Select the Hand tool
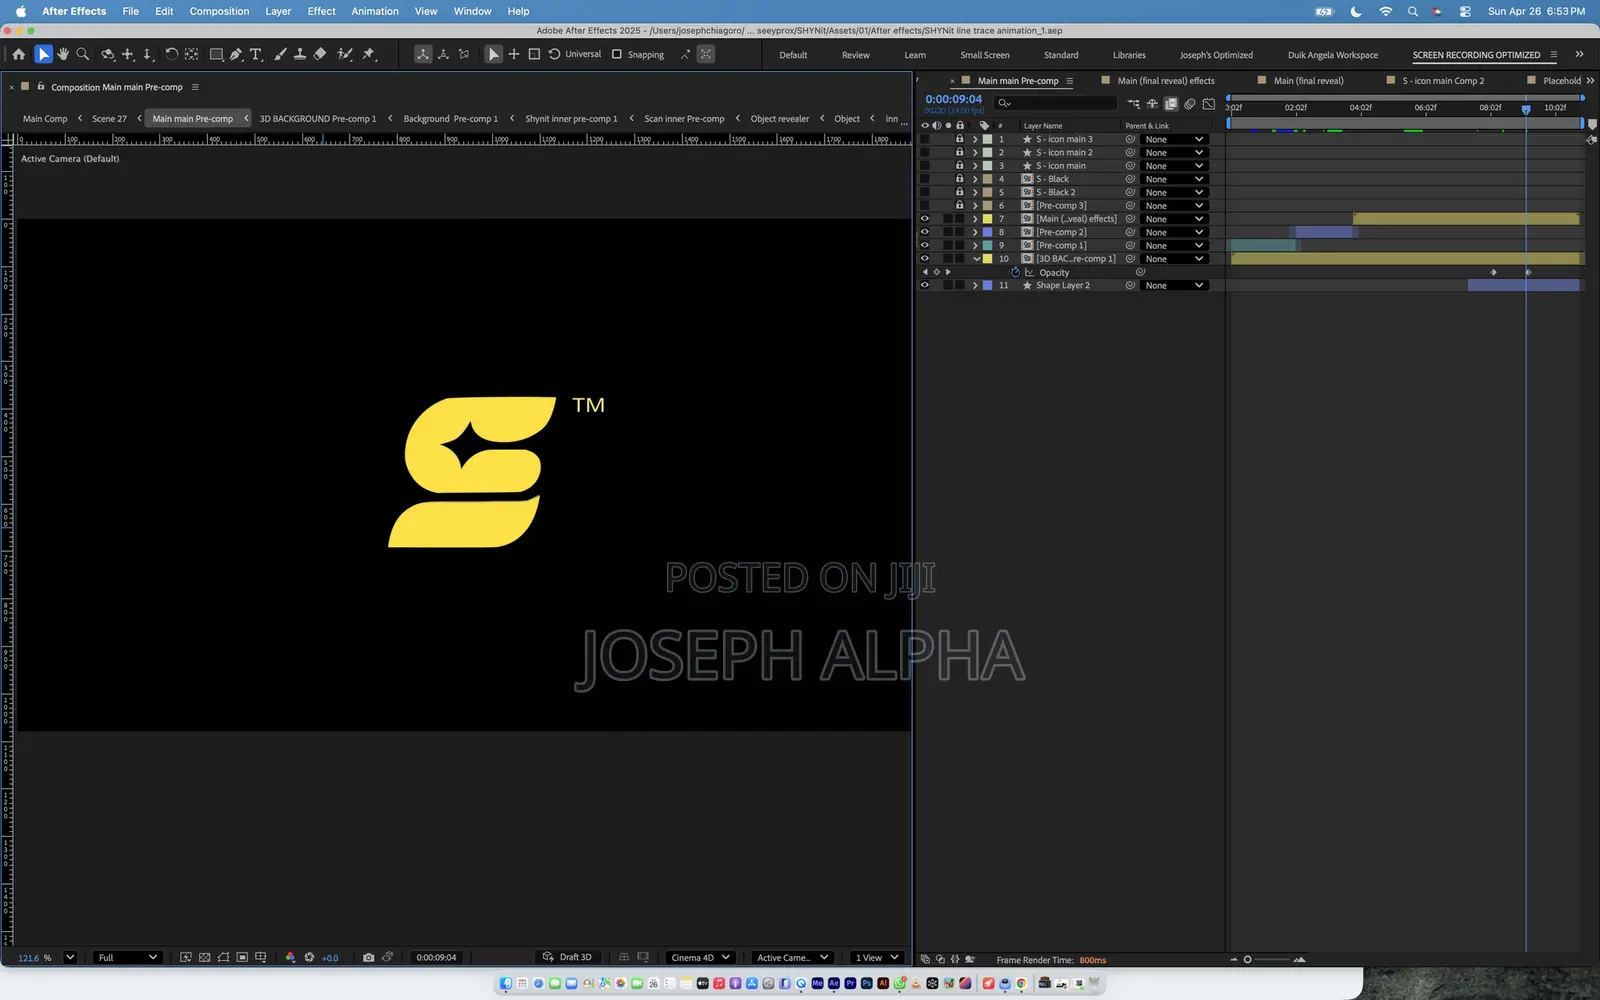This screenshot has width=1600, height=1000. pos(63,54)
